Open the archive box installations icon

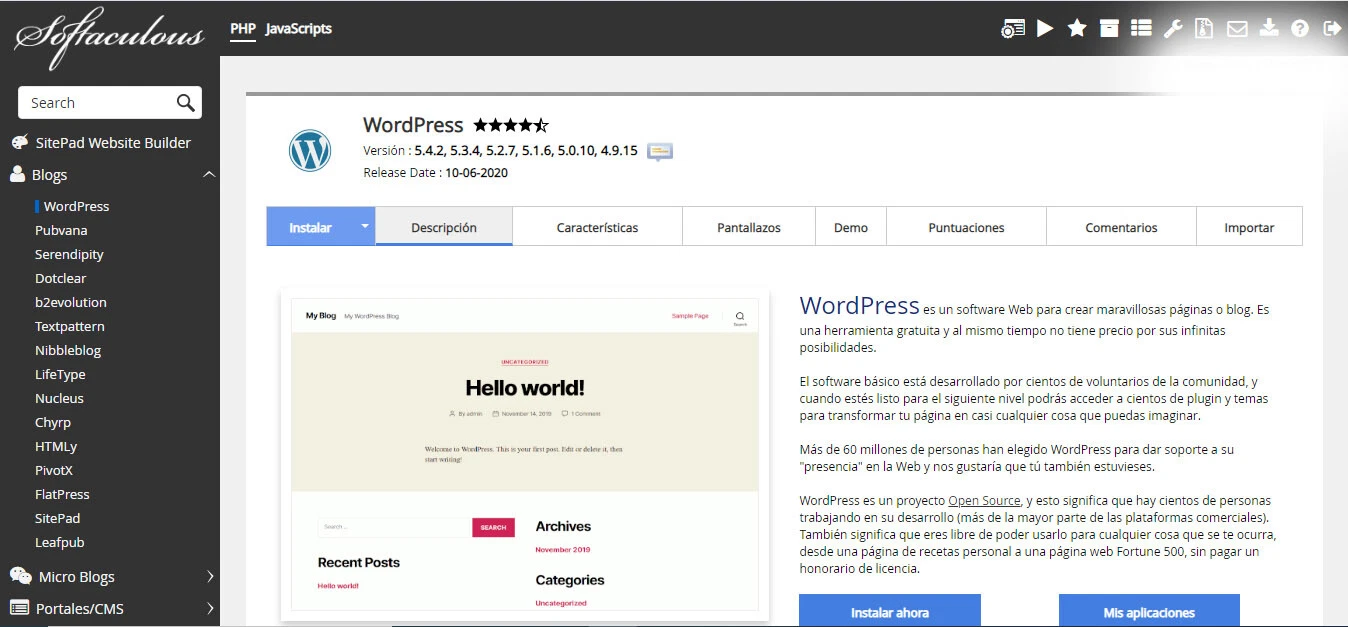pos(1109,28)
